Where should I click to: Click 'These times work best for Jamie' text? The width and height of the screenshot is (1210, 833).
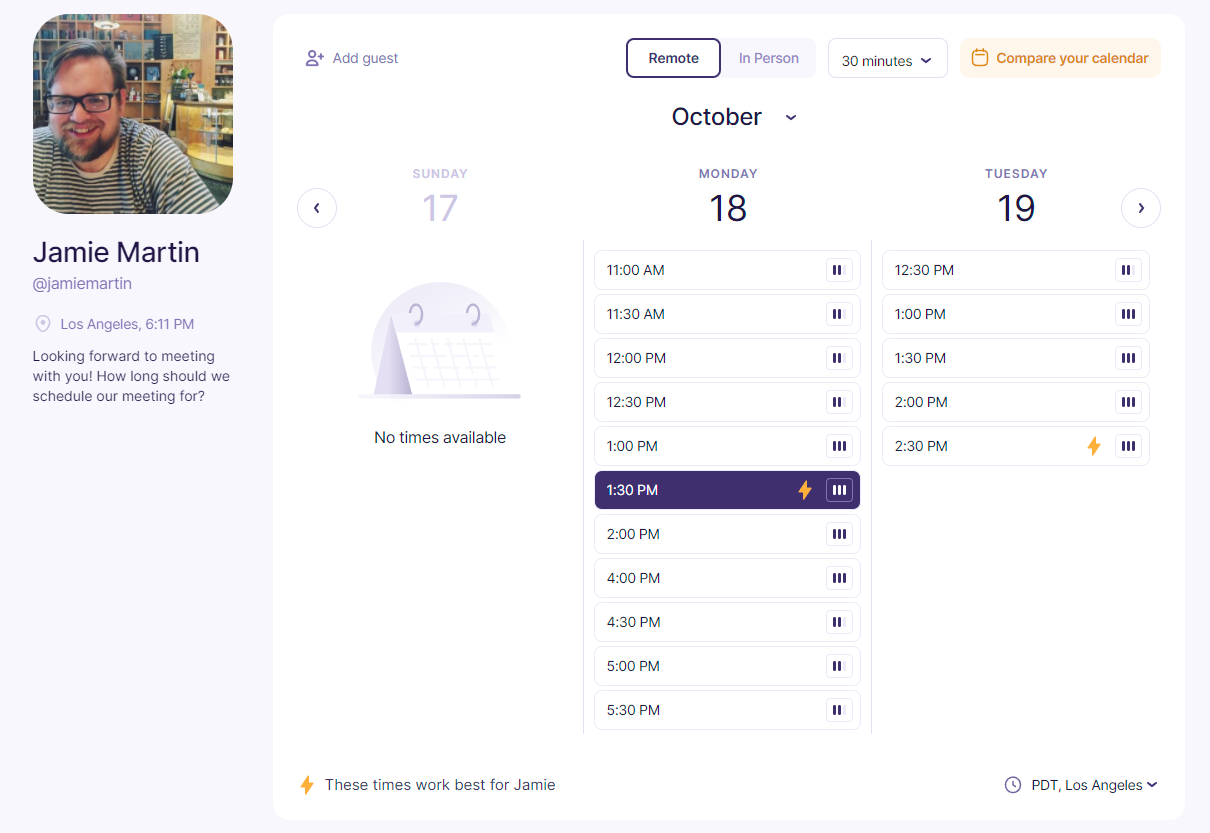(x=440, y=785)
